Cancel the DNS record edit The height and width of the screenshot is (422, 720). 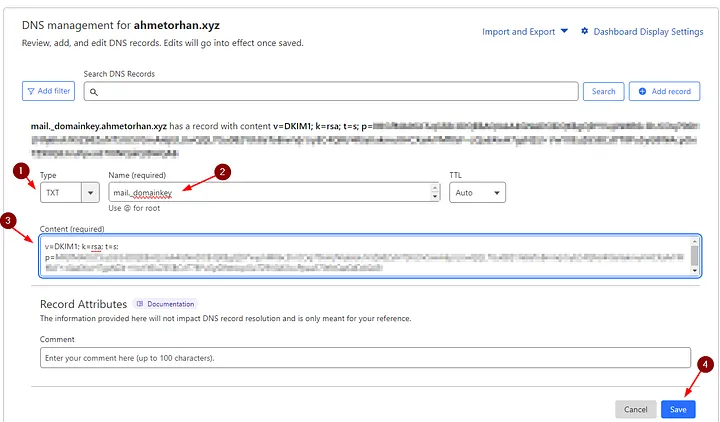[635, 409]
